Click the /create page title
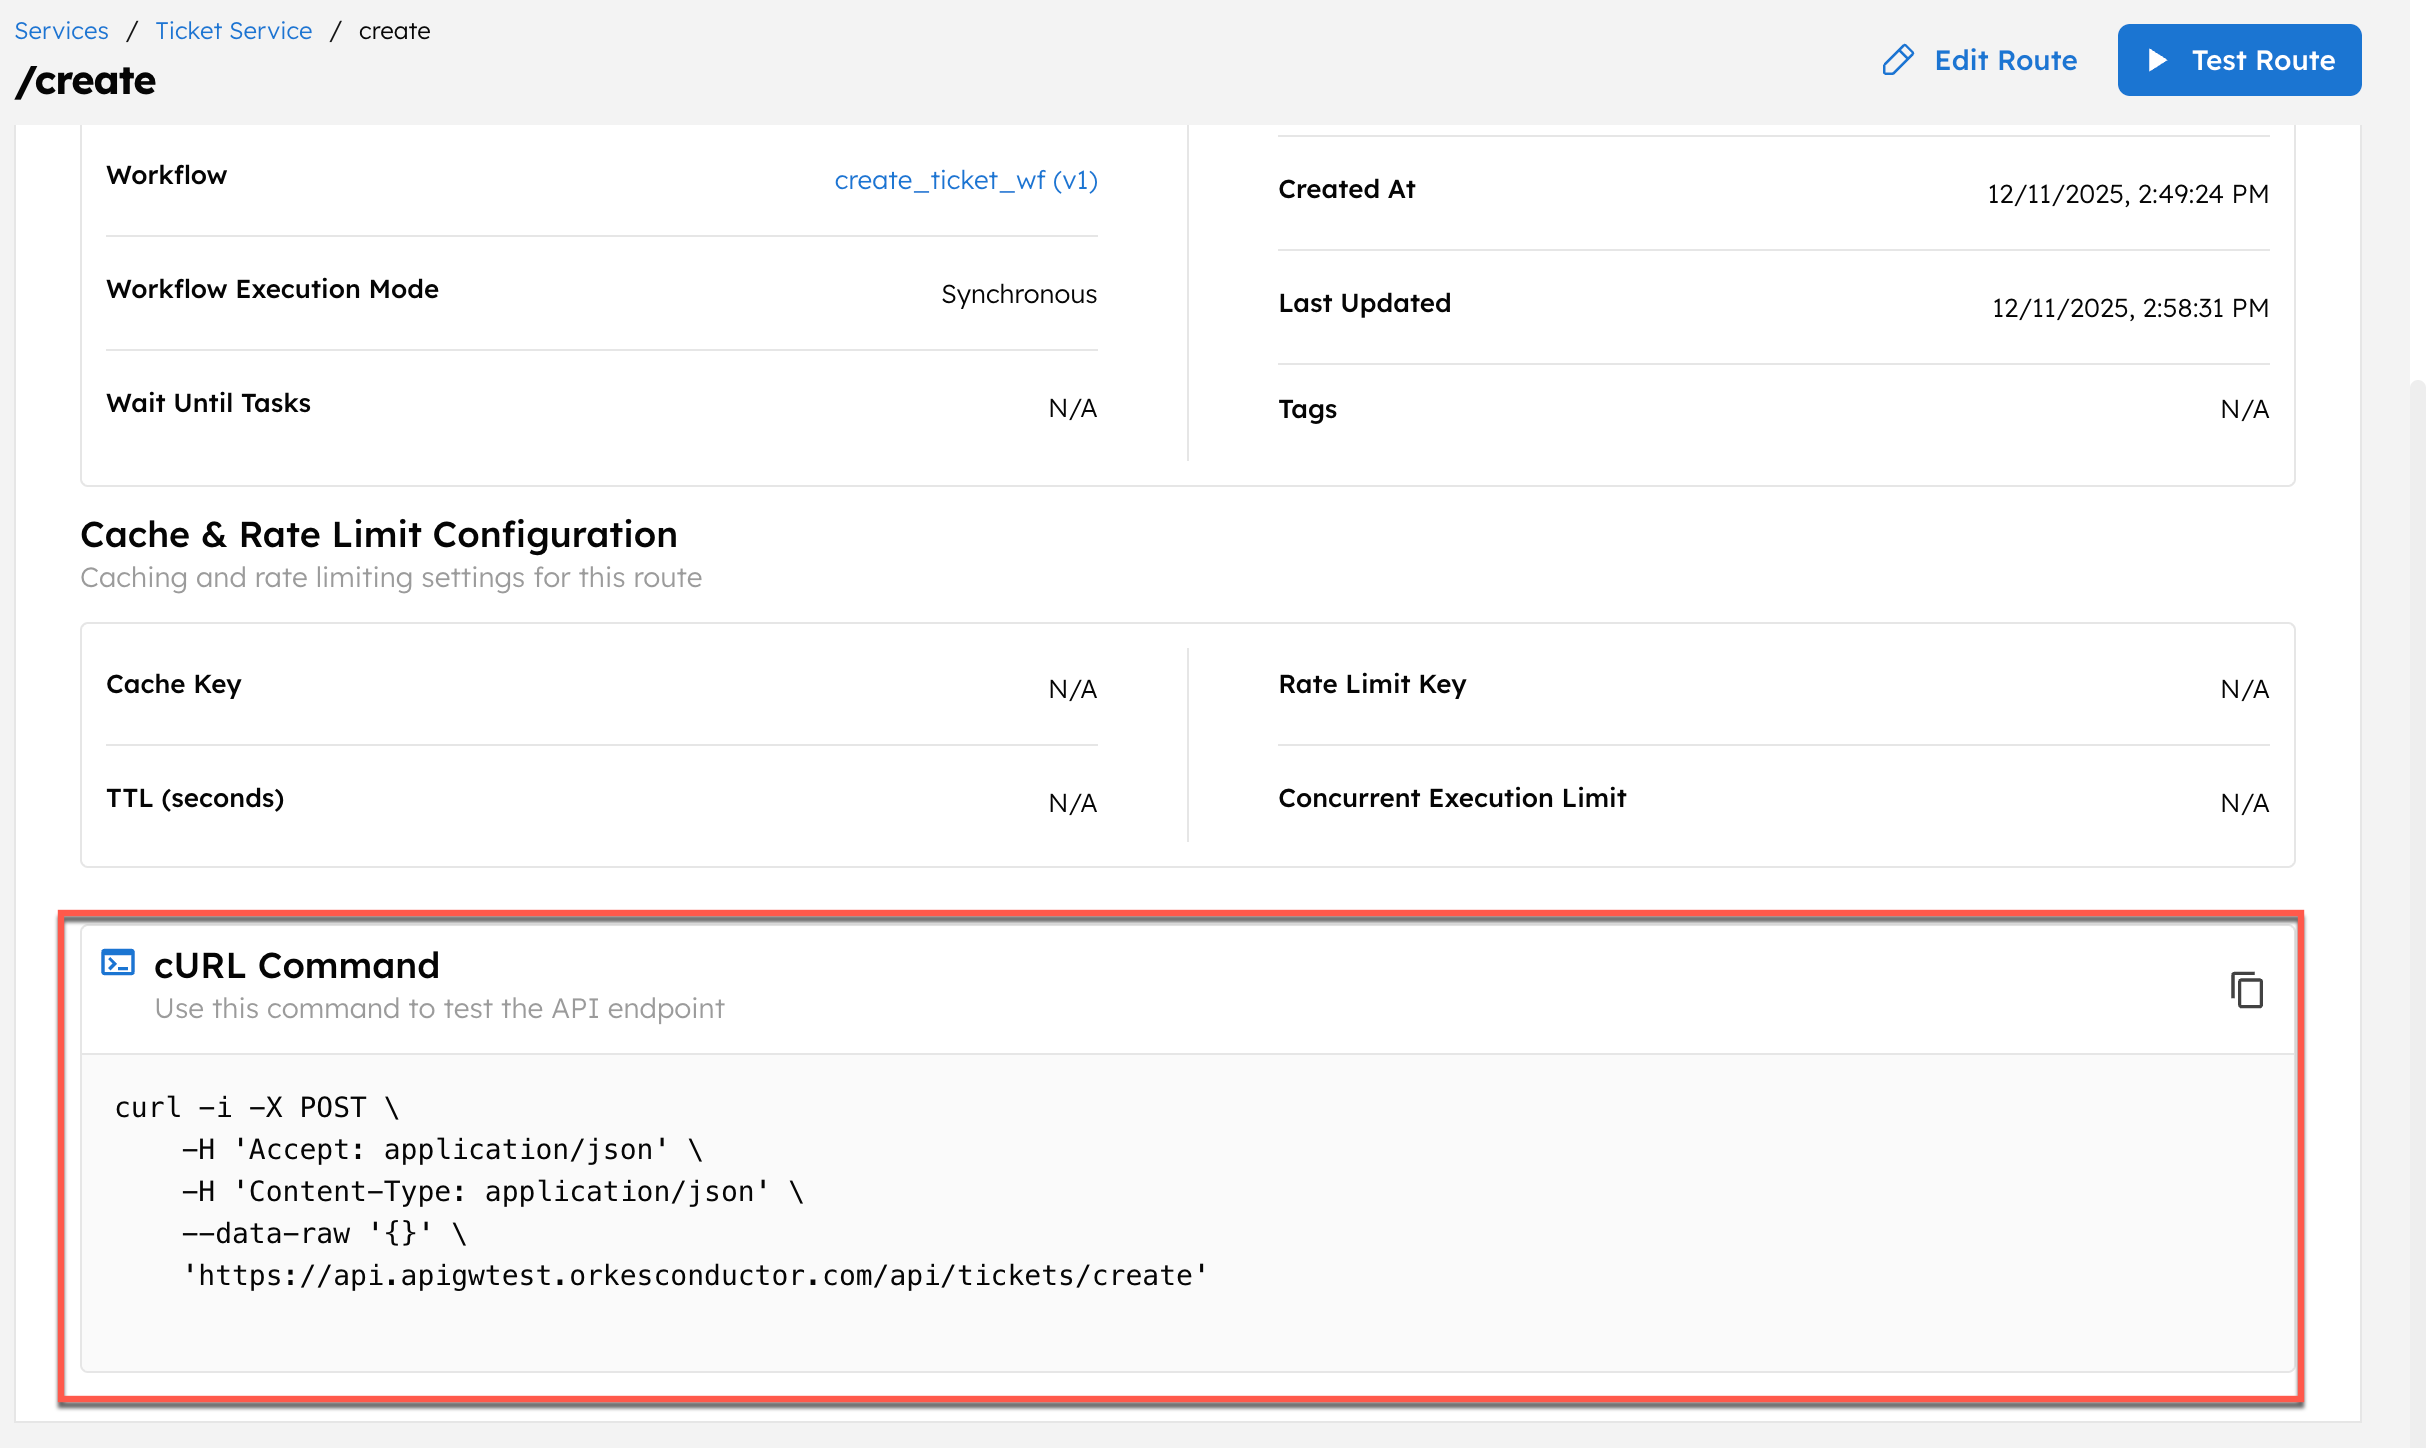2426x1448 pixels. tap(85, 80)
